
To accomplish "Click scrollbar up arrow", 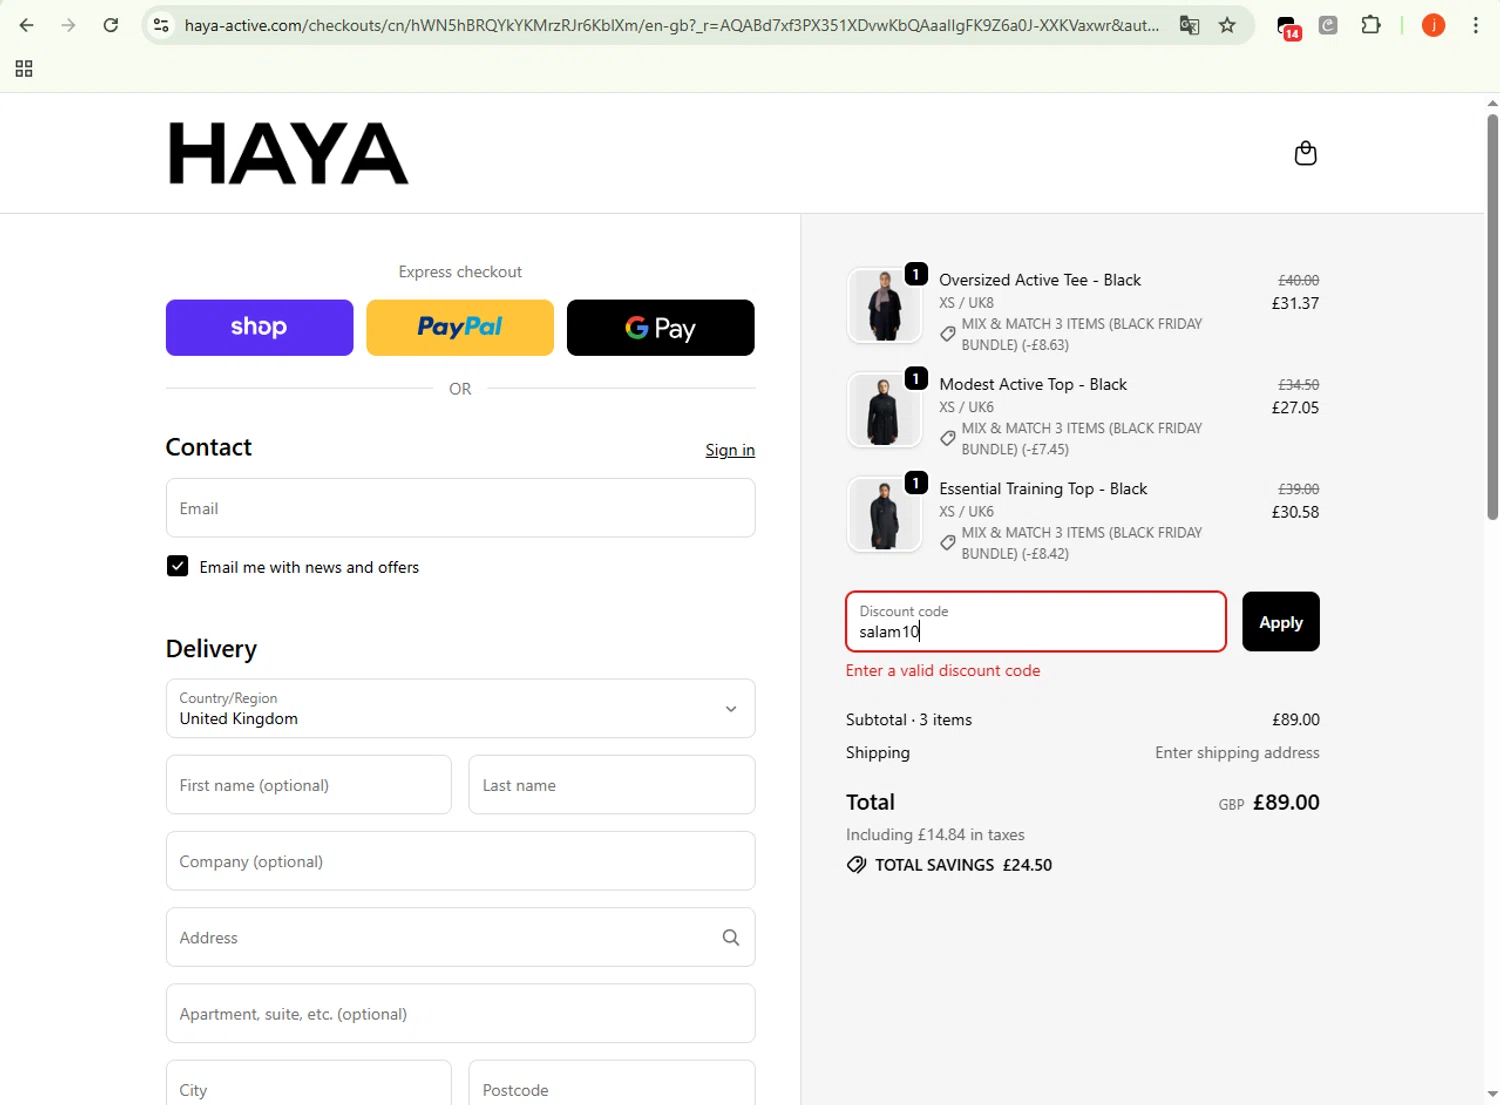I will 1492,103.
